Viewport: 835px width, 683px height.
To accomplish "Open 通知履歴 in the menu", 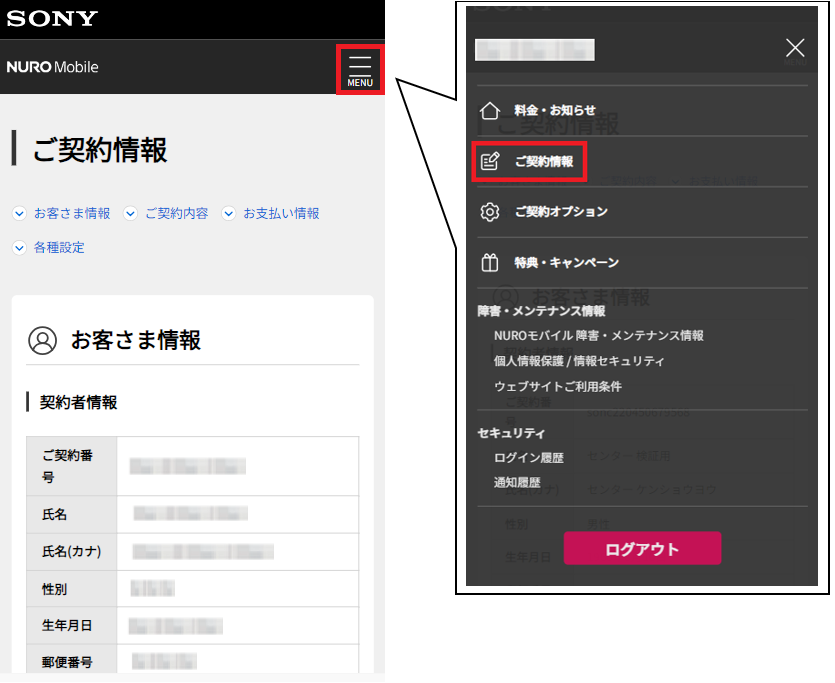I will [517, 482].
